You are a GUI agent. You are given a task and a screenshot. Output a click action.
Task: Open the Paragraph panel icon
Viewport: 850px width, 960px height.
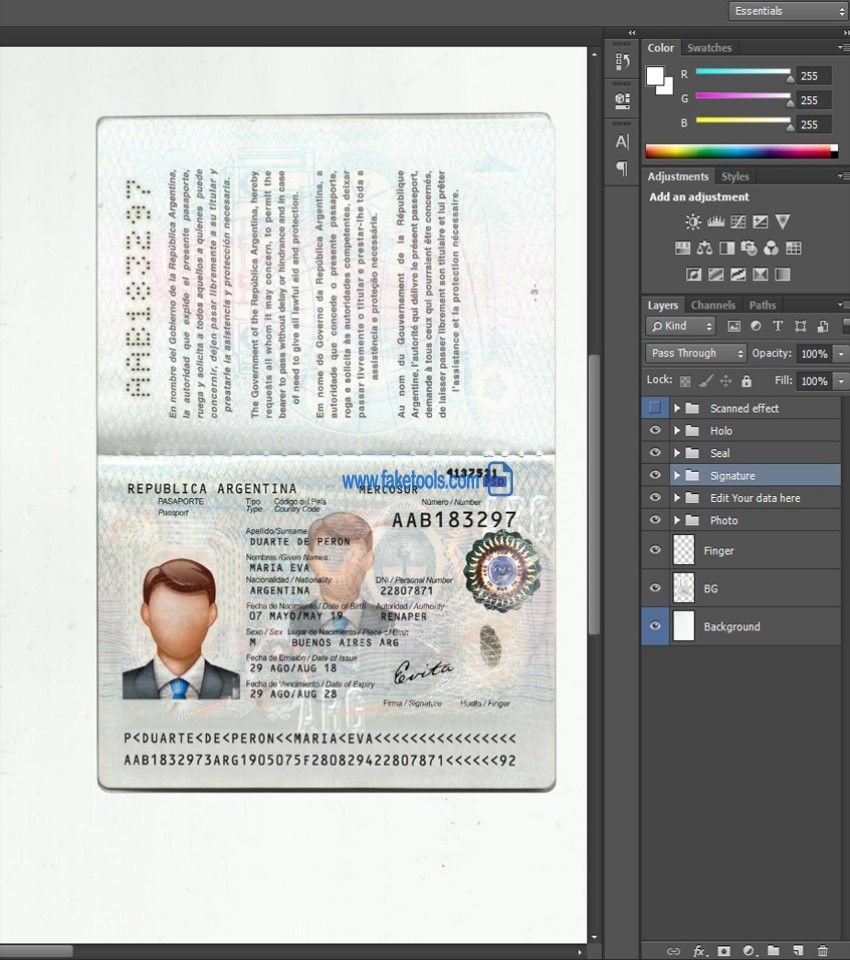tap(622, 168)
